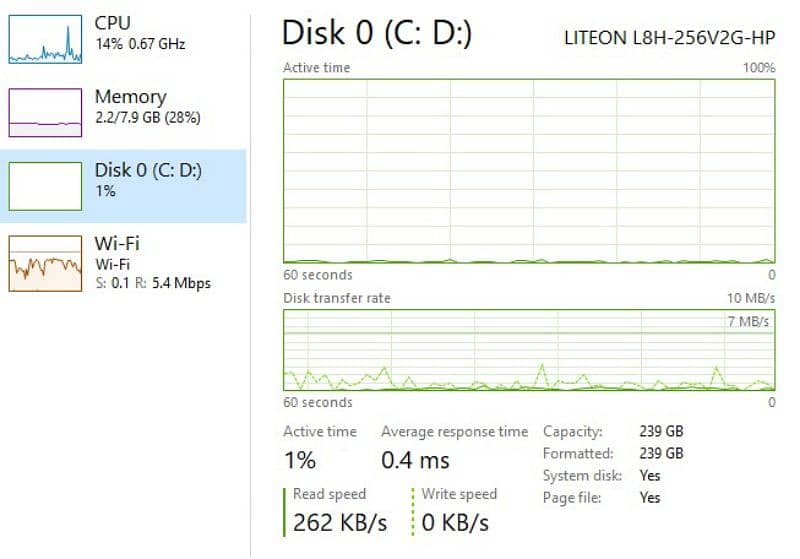Click the Formatted 239 GB value
The width and height of the screenshot is (800, 559).
point(661,454)
